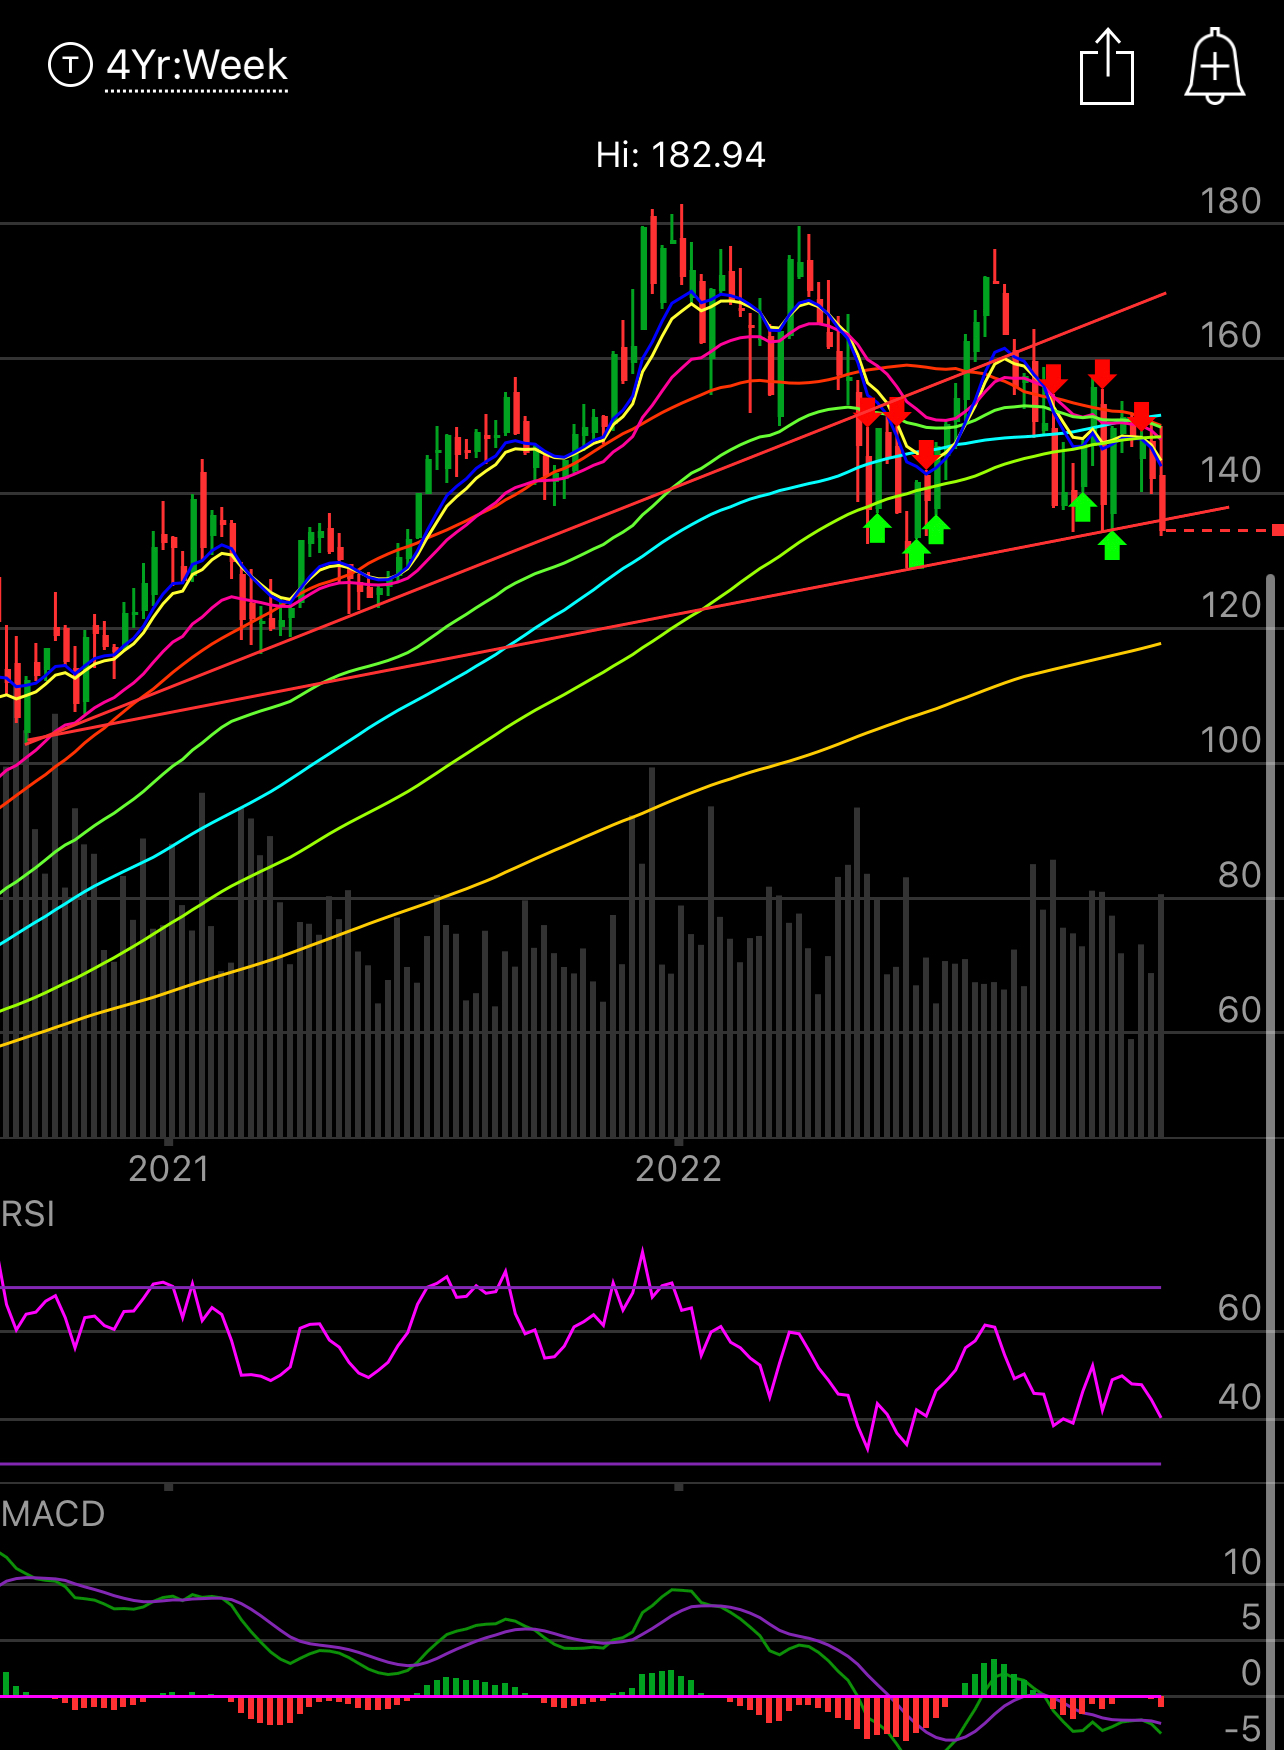This screenshot has width=1284, height=1750.
Task: Tap the 100 price axis label
Action: click(x=1230, y=740)
